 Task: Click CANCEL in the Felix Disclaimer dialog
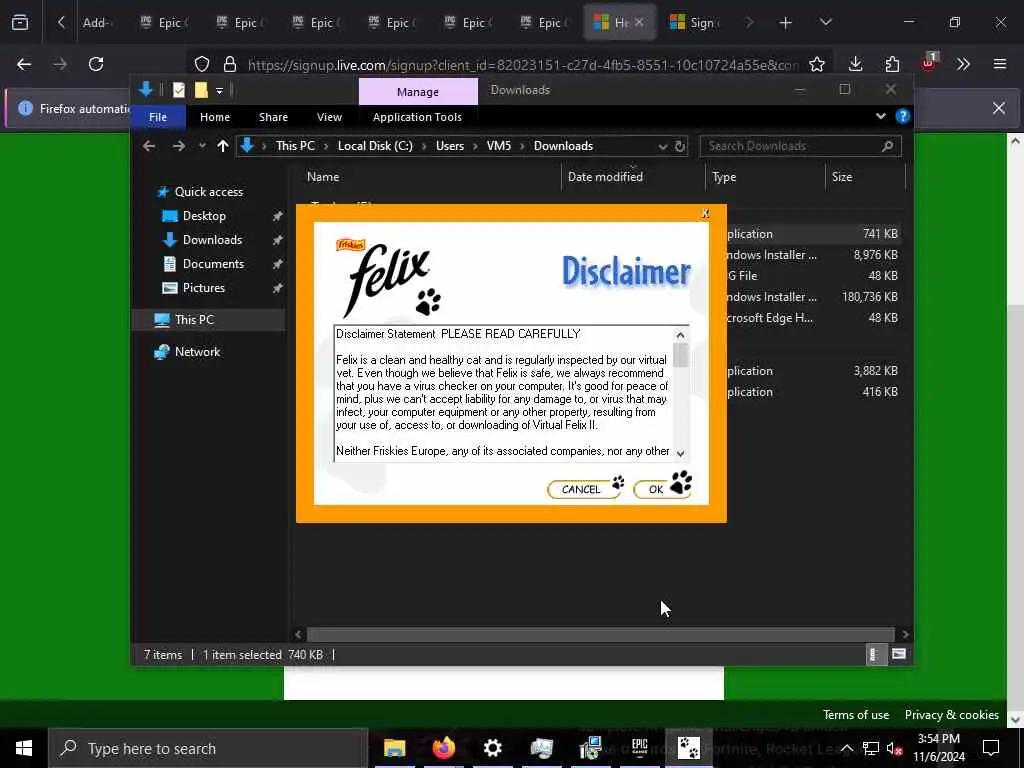point(583,489)
